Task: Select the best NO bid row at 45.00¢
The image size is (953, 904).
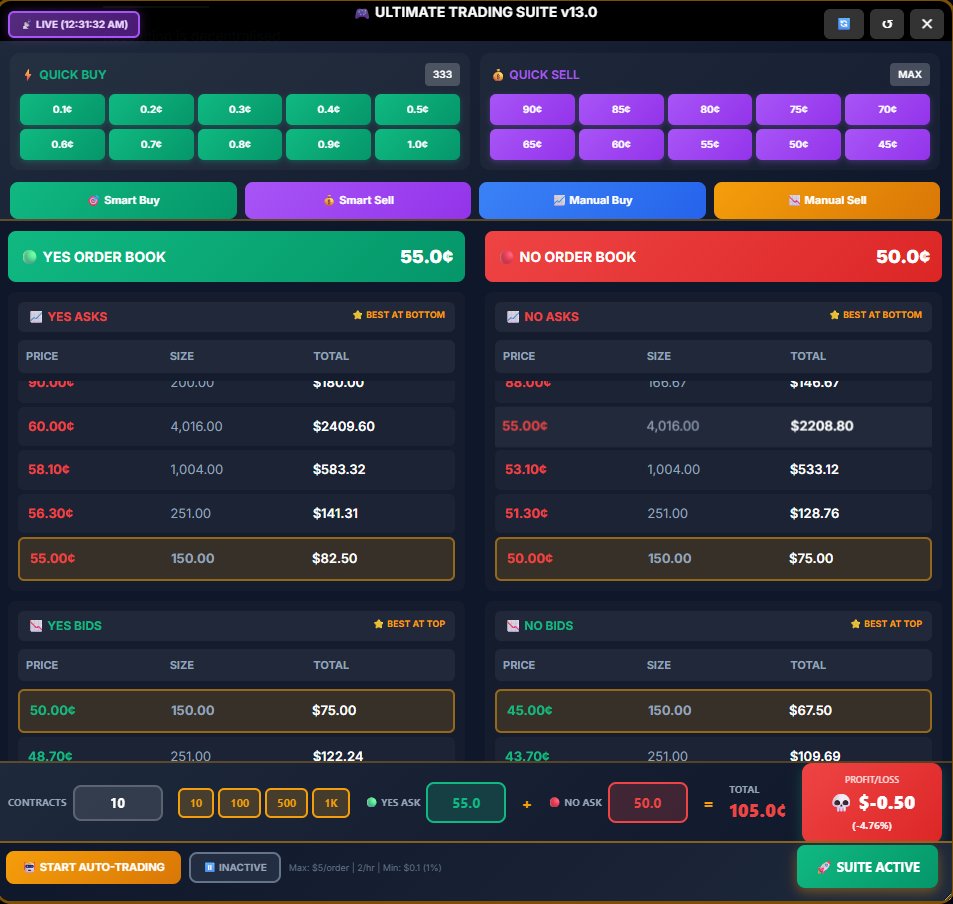Action: pyautogui.click(x=713, y=711)
